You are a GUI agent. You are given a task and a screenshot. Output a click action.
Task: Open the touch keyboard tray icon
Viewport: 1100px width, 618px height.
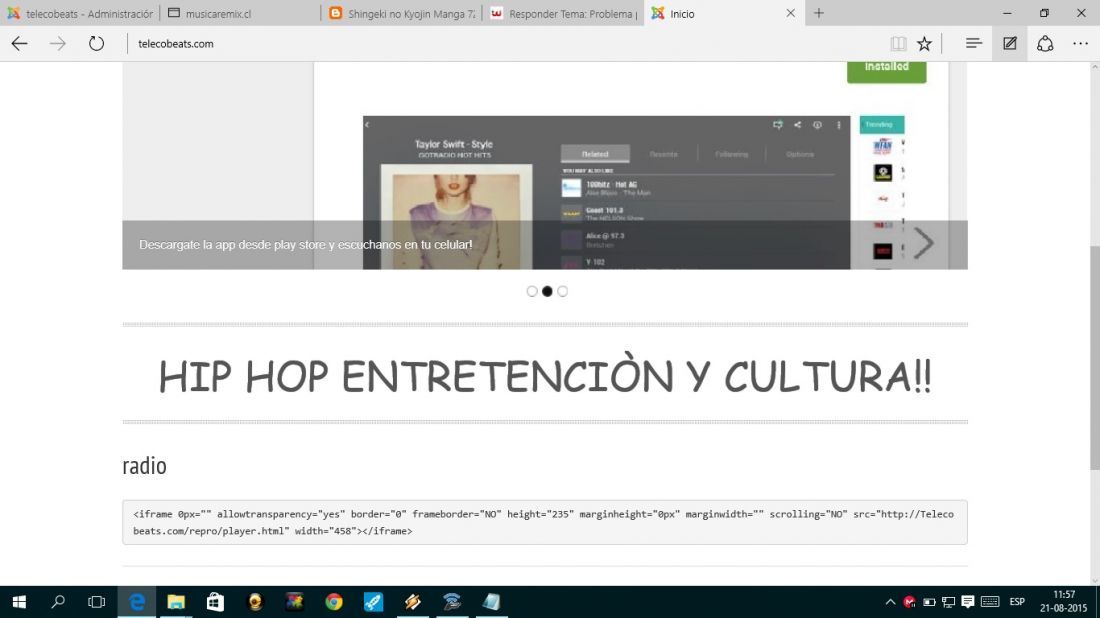pos(990,602)
